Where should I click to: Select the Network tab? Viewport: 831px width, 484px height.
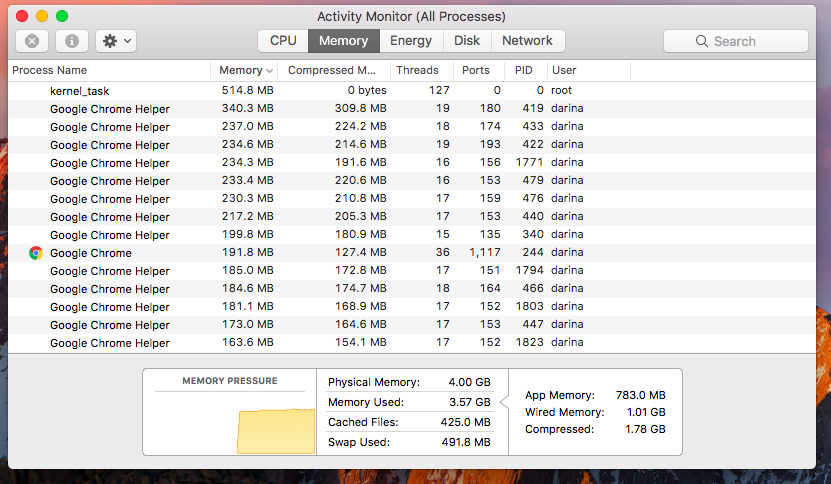pyautogui.click(x=527, y=41)
